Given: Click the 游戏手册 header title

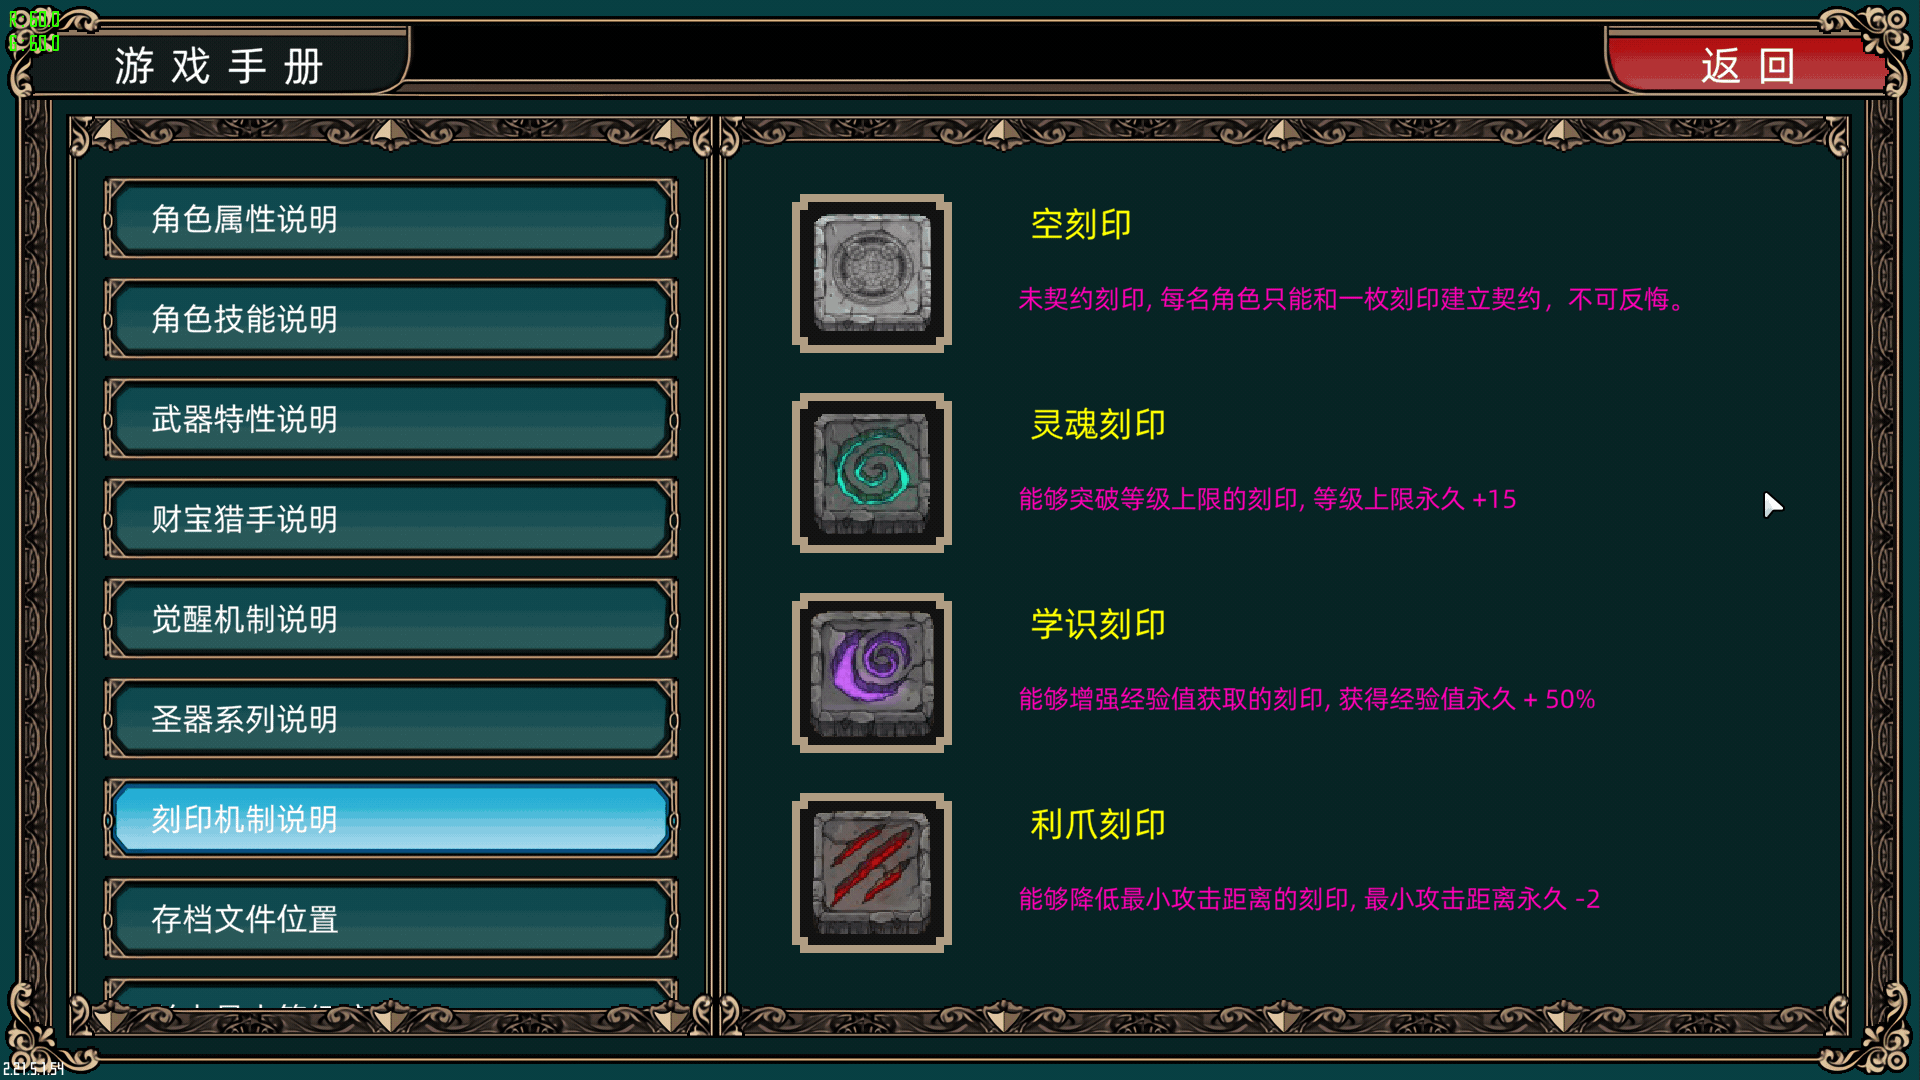Looking at the screenshot, I should tap(218, 66).
